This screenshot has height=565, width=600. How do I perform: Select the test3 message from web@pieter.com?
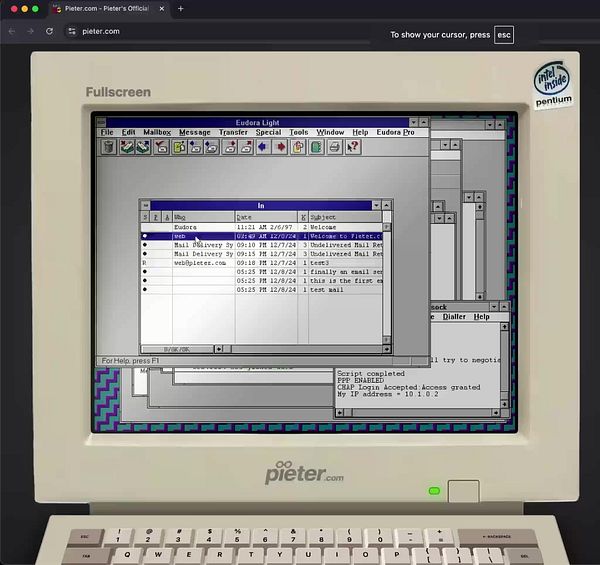(262, 263)
